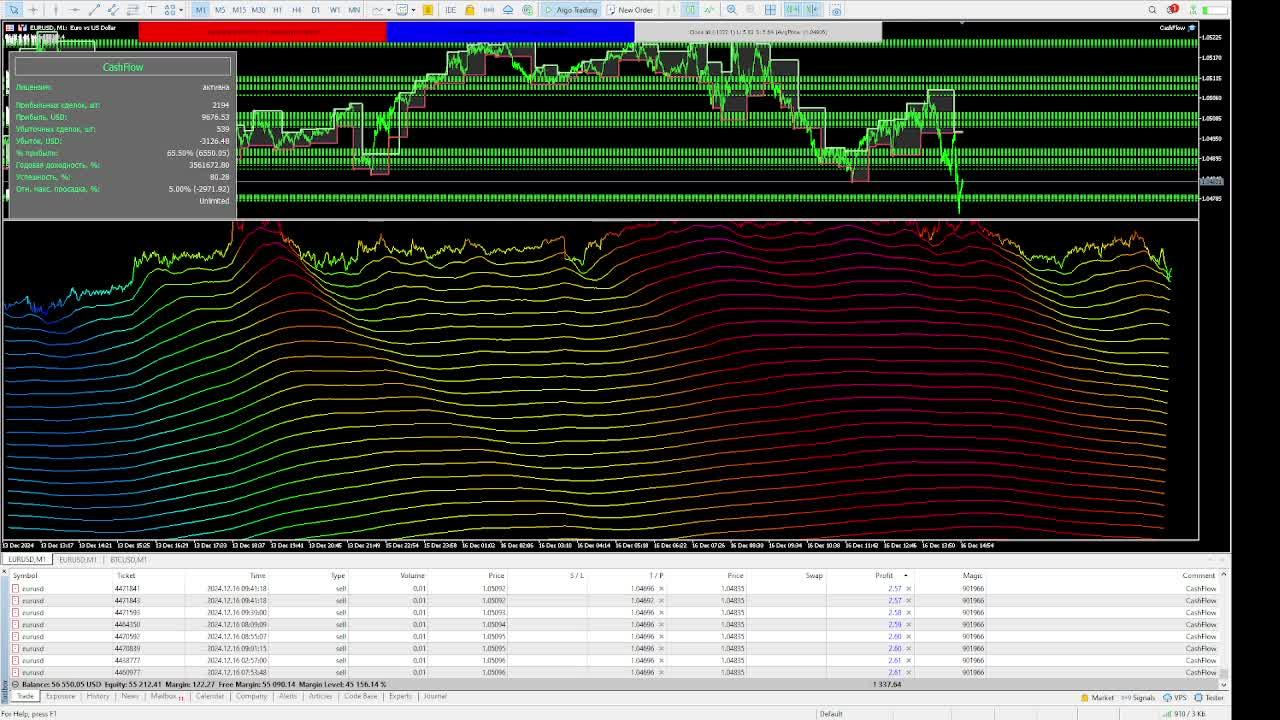Open the Experts tab
Screen dimensions: 1280x720
[x=400, y=696]
